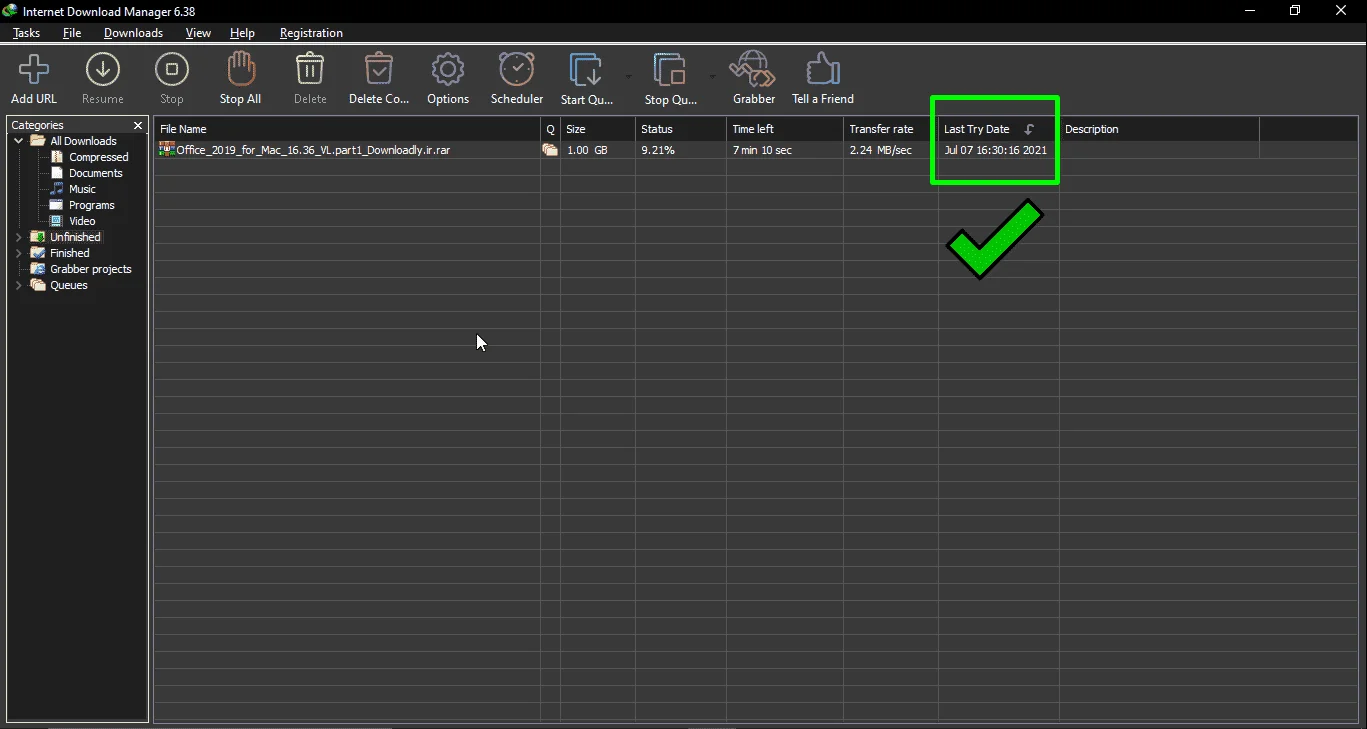
Task: Click the Delete trash can icon
Action: [x=310, y=70]
